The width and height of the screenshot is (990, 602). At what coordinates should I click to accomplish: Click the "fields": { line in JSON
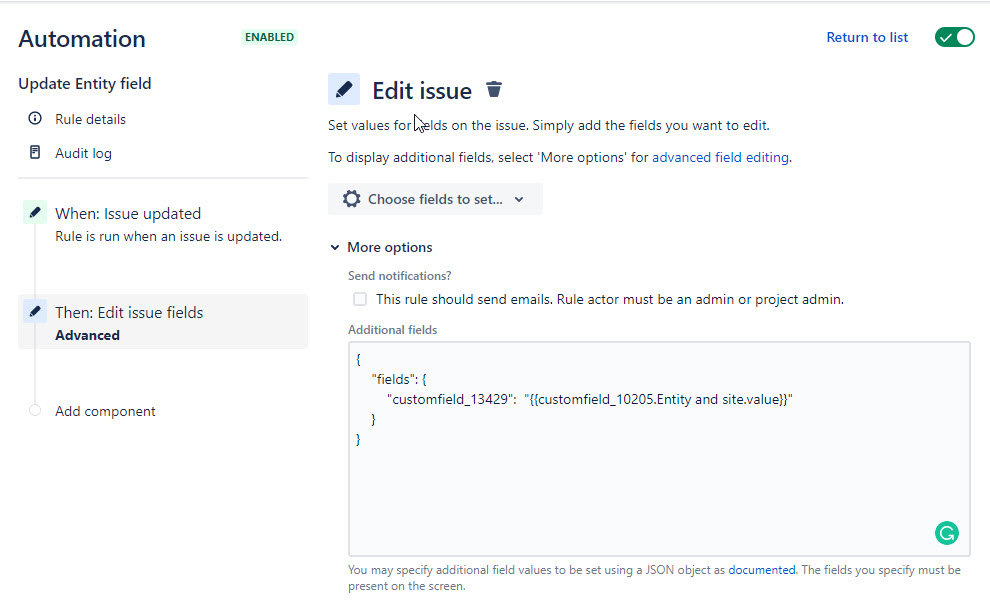click(x=399, y=379)
